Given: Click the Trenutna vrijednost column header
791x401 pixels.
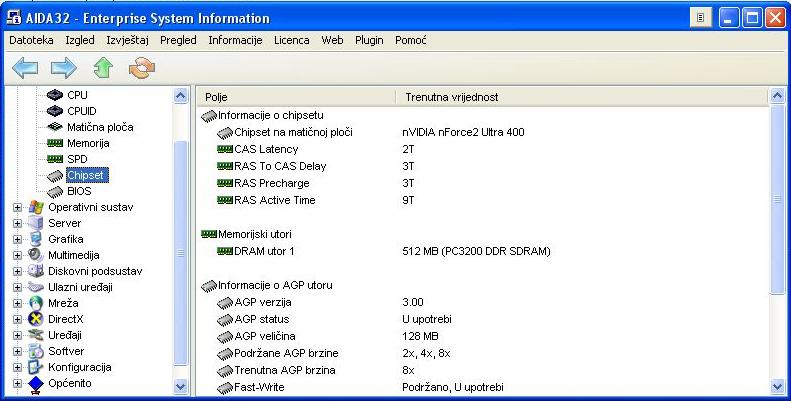Looking at the screenshot, I should tap(452, 97).
